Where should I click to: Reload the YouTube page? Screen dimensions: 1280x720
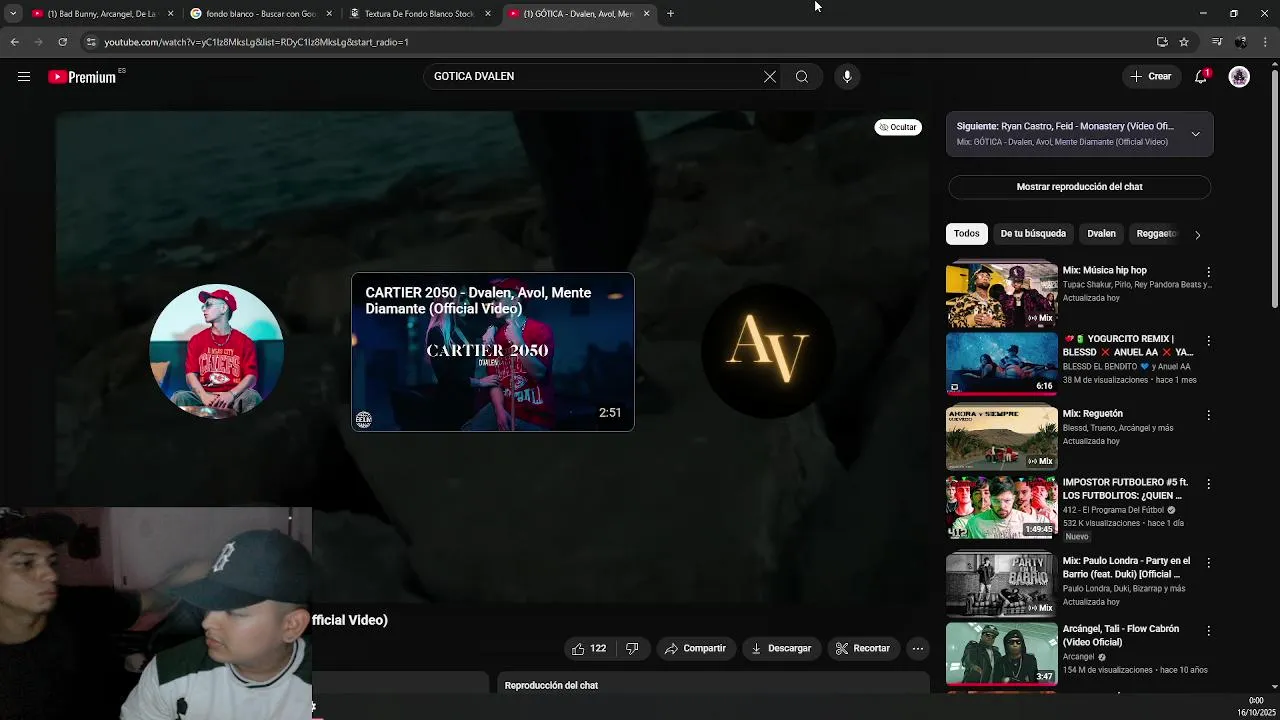click(62, 42)
